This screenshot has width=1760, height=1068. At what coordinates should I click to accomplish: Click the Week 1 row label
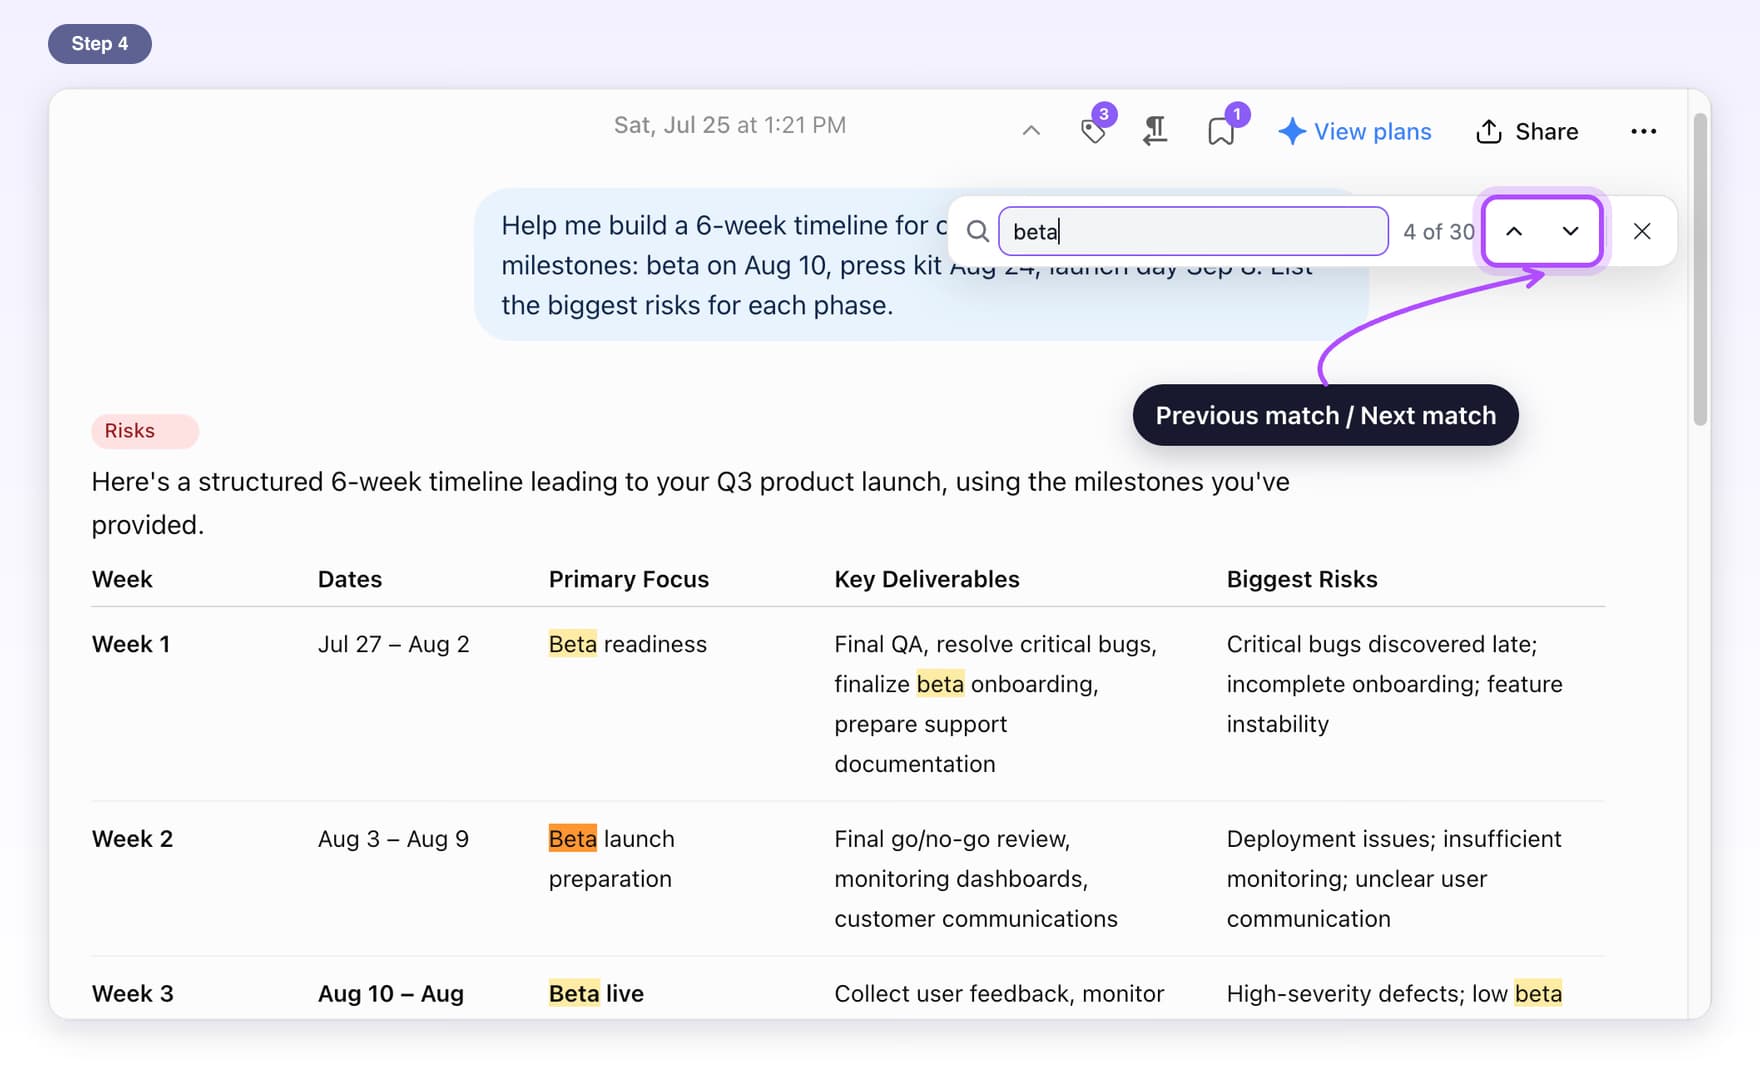[x=131, y=644]
